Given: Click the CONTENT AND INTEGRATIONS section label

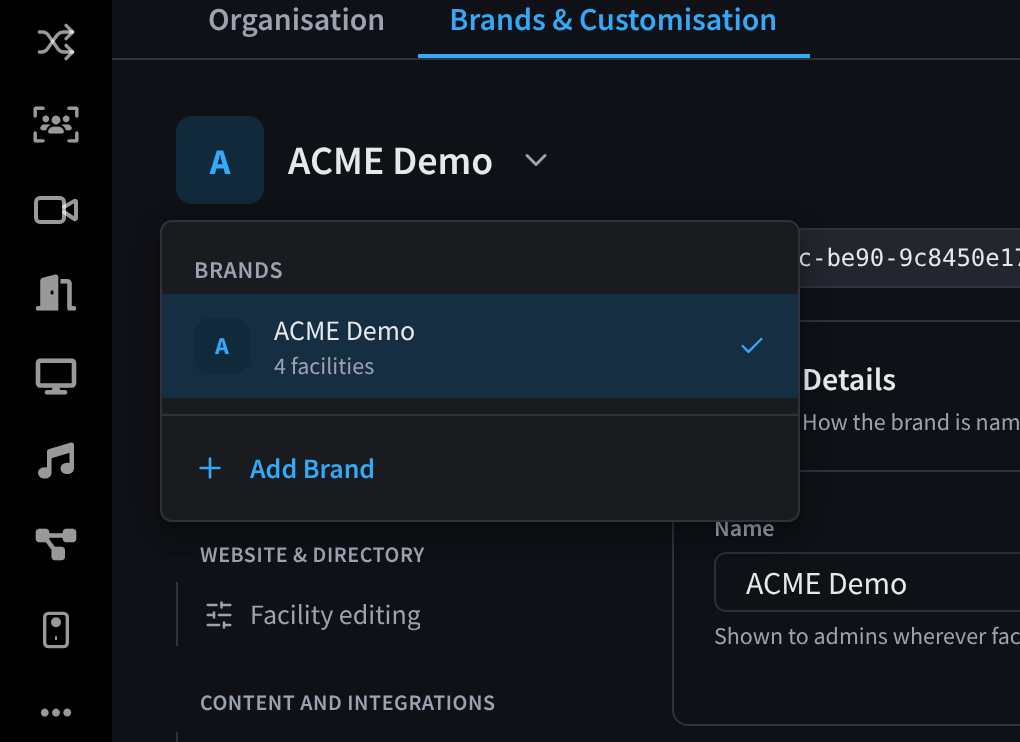Looking at the screenshot, I should click(347, 703).
